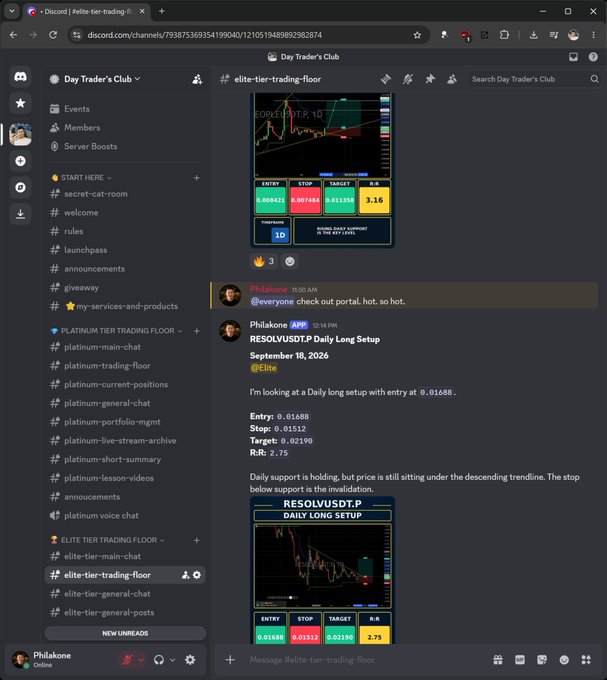The width and height of the screenshot is (607, 680).
Task: Click the browser address bar URL
Action: pyautogui.click(x=205, y=35)
